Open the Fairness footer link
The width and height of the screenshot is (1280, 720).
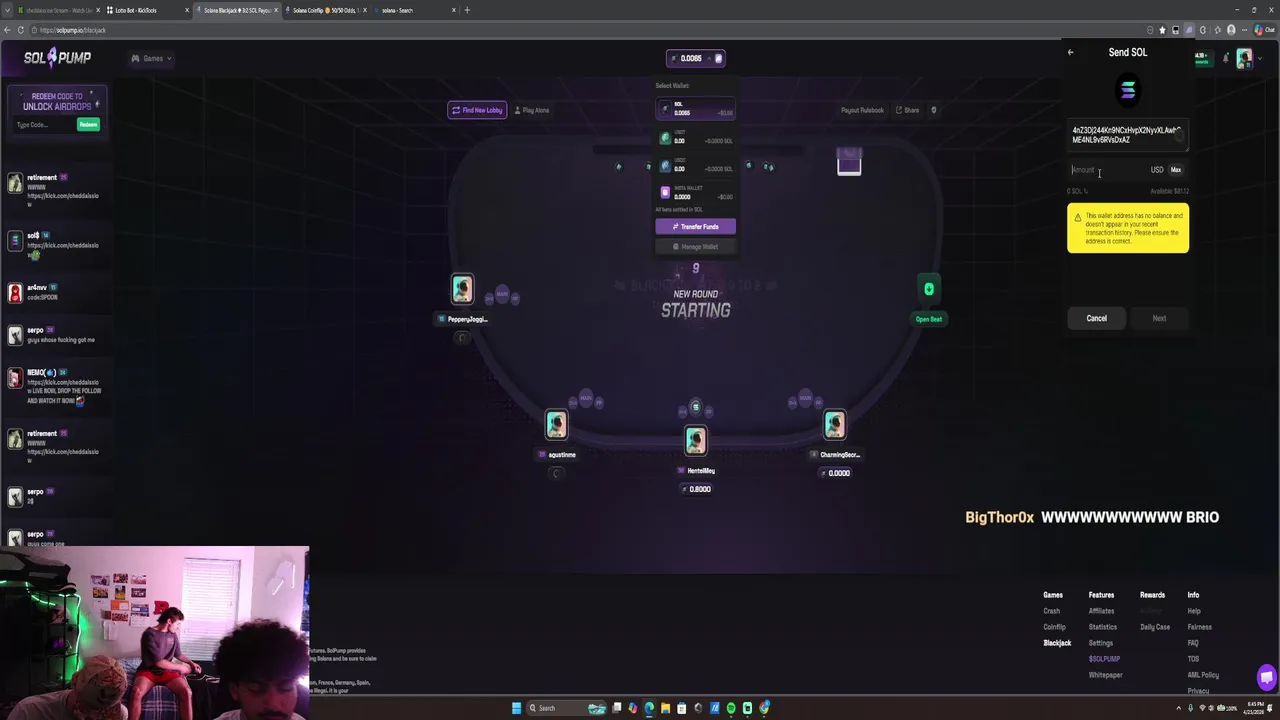point(1199,627)
